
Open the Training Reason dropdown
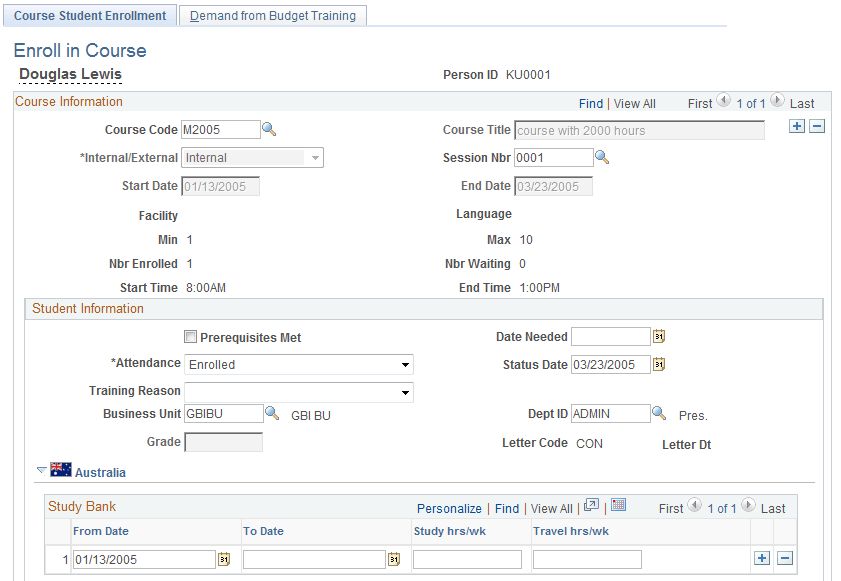click(x=404, y=391)
